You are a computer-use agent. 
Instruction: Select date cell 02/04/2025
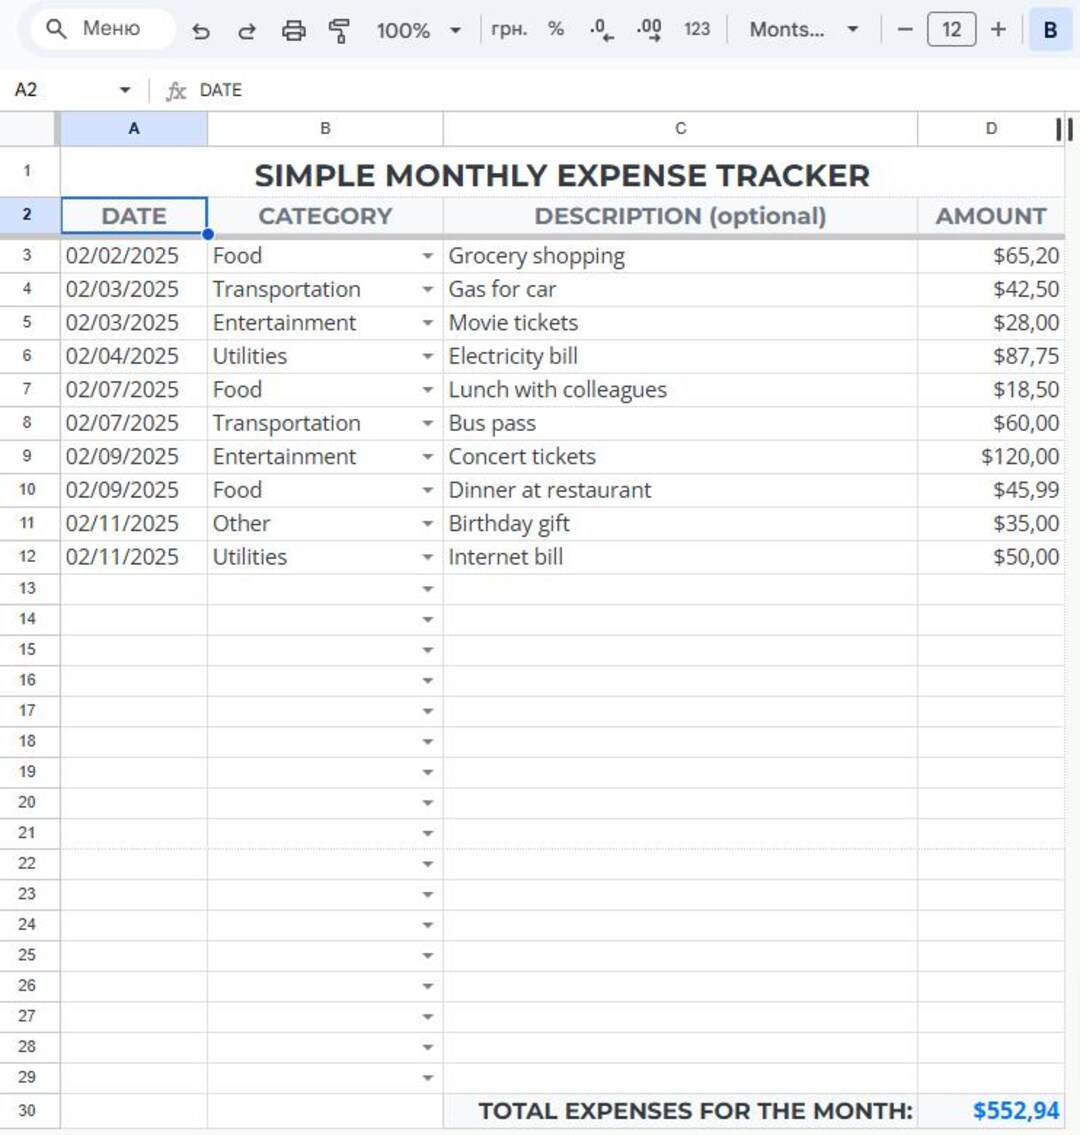coord(134,357)
